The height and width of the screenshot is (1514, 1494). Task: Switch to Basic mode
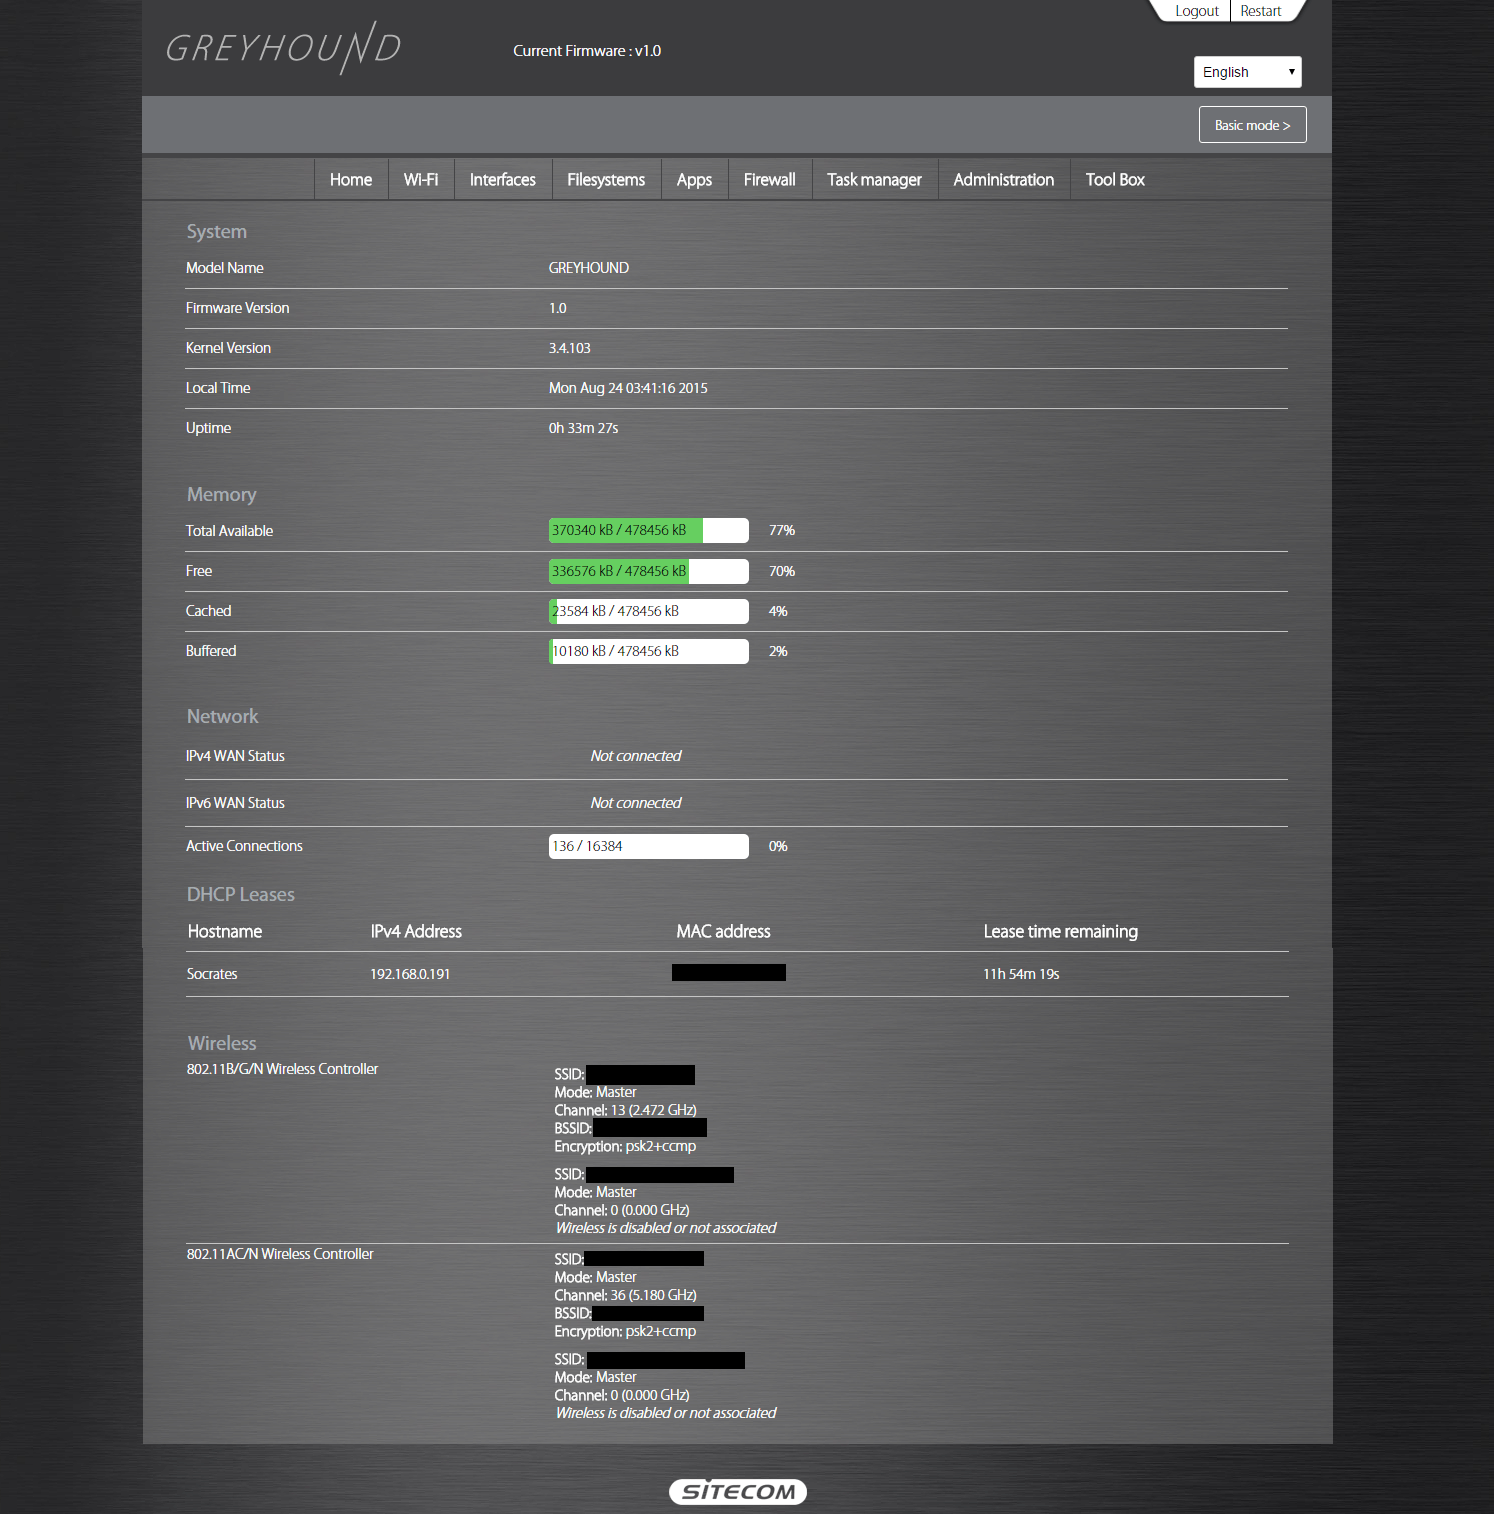click(1252, 125)
